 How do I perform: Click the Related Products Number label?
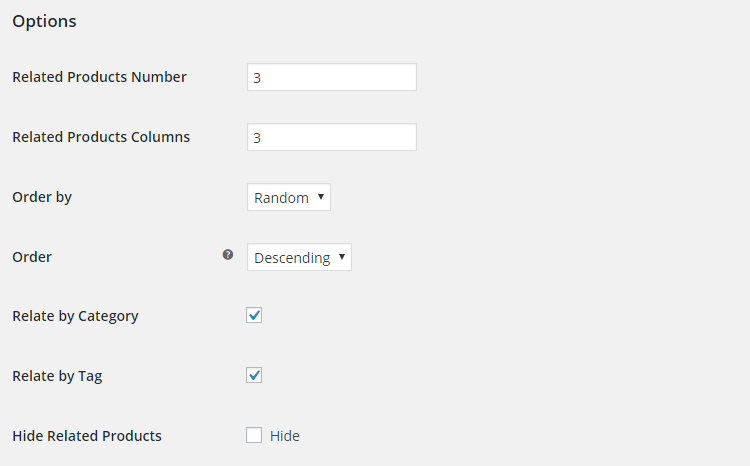(99, 77)
